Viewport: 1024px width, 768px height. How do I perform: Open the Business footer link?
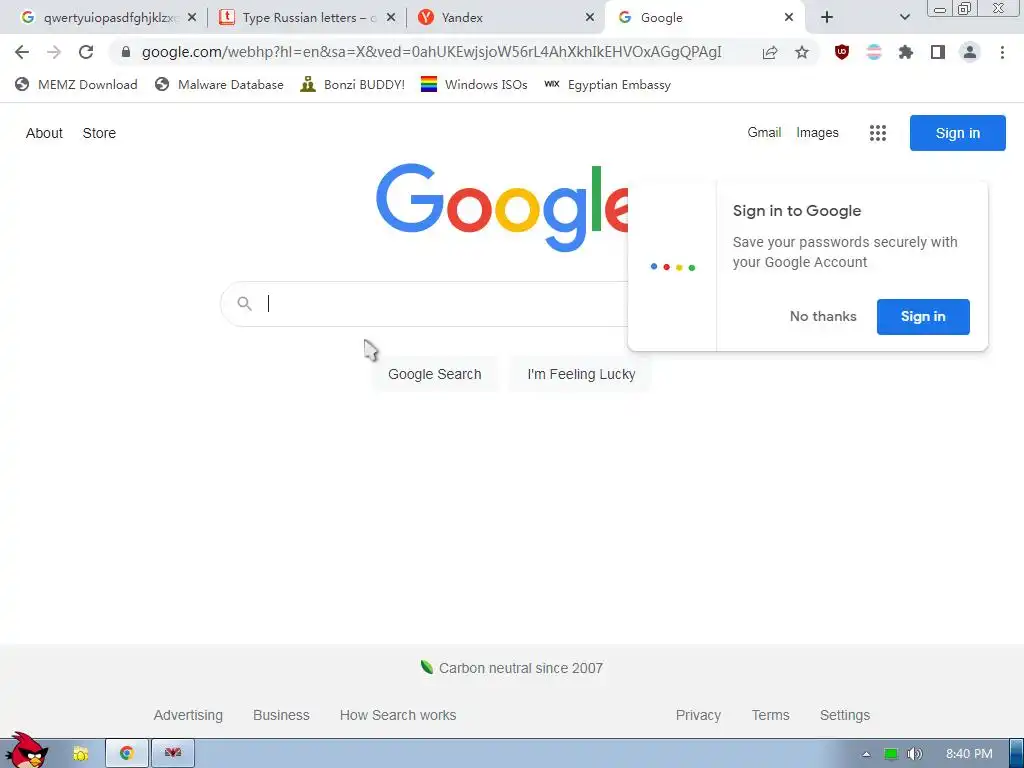[x=281, y=715]
